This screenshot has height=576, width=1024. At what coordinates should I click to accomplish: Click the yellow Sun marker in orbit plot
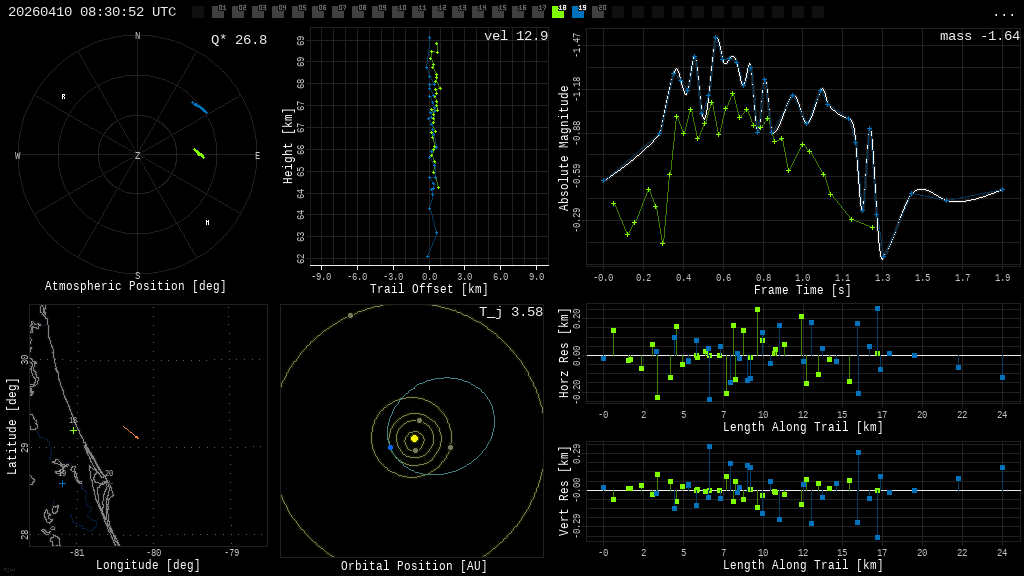414,438
